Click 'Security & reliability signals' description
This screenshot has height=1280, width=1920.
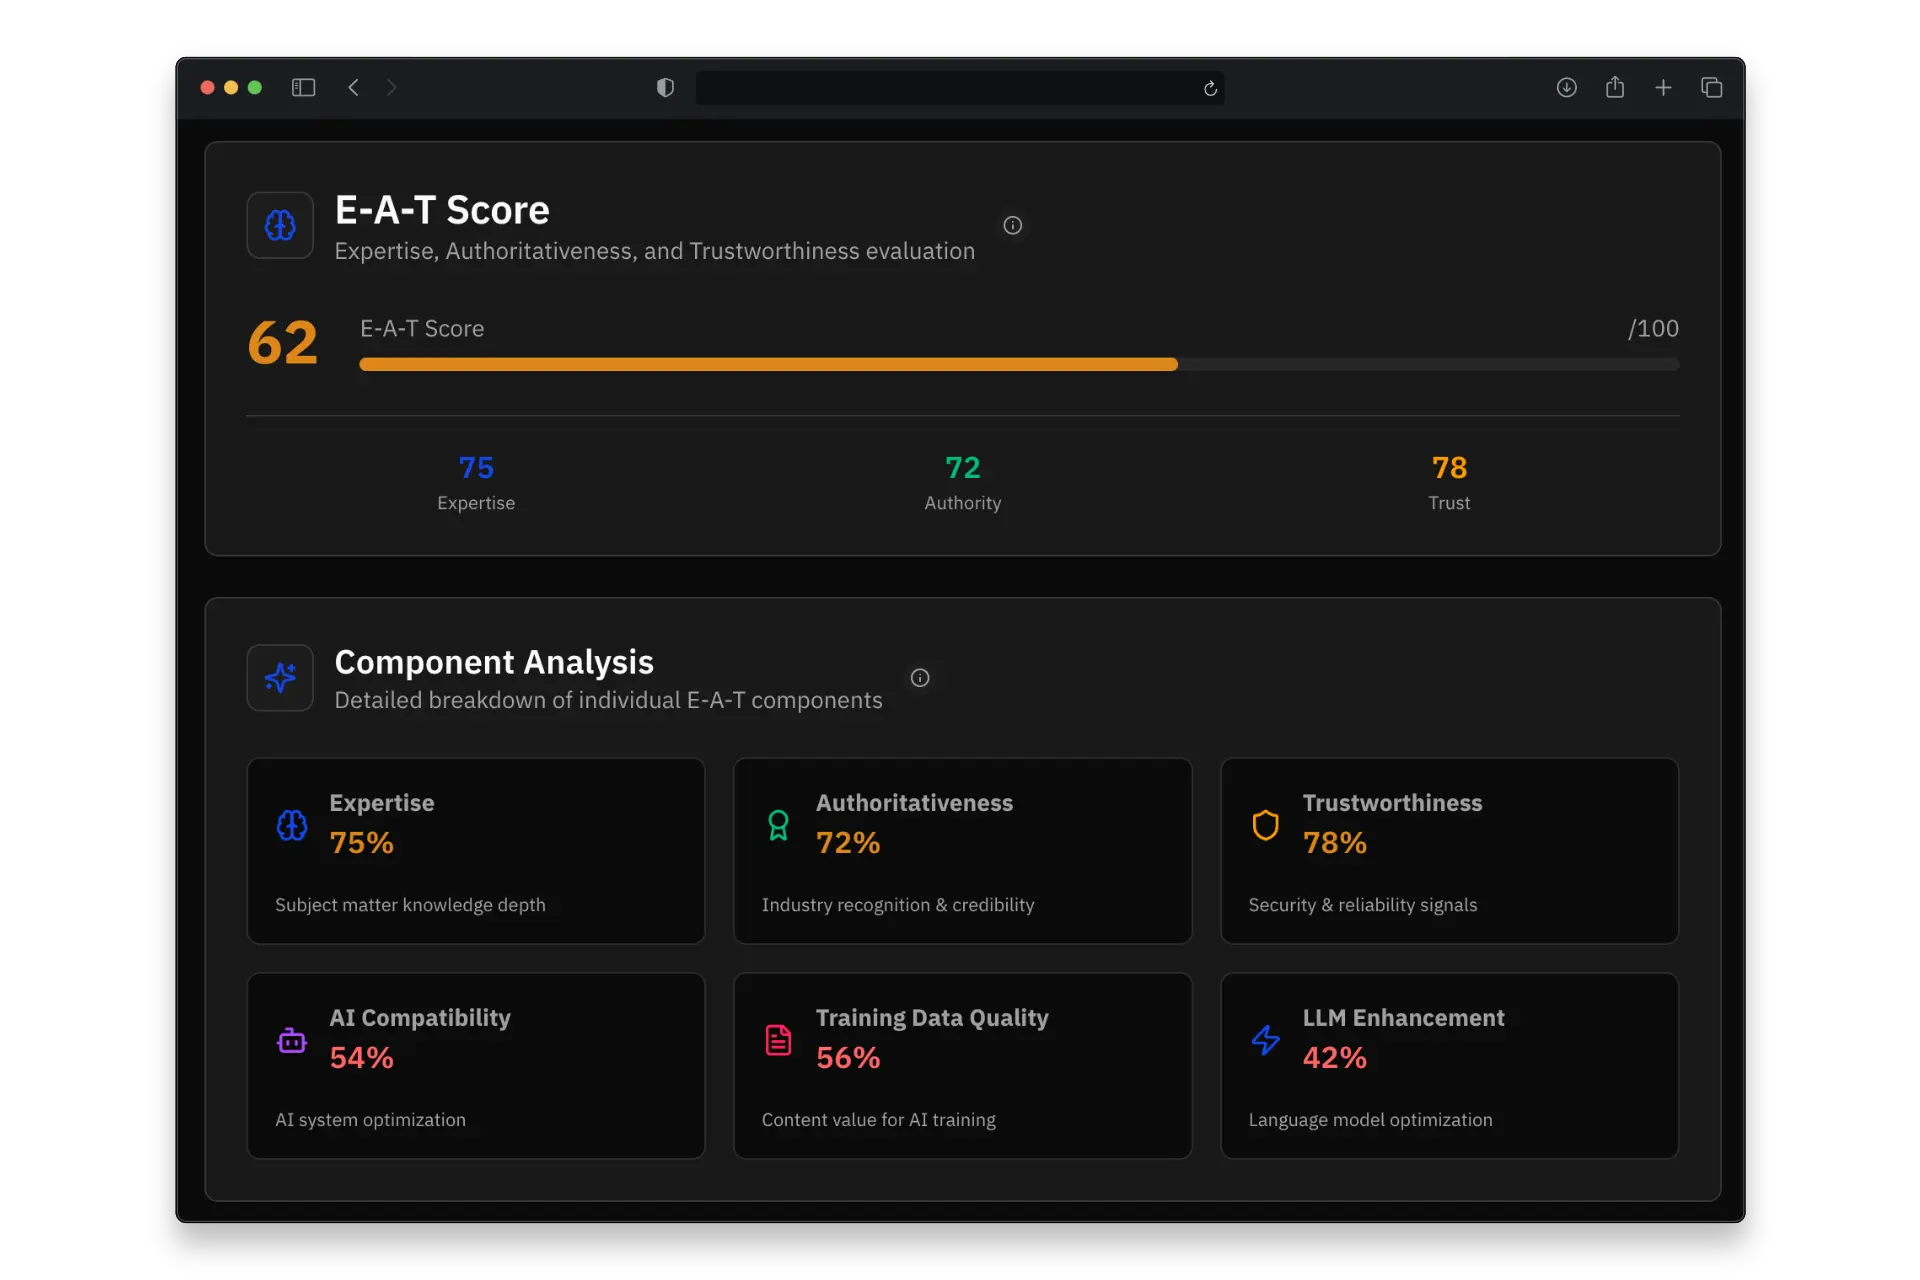[x=1362, y=905]
